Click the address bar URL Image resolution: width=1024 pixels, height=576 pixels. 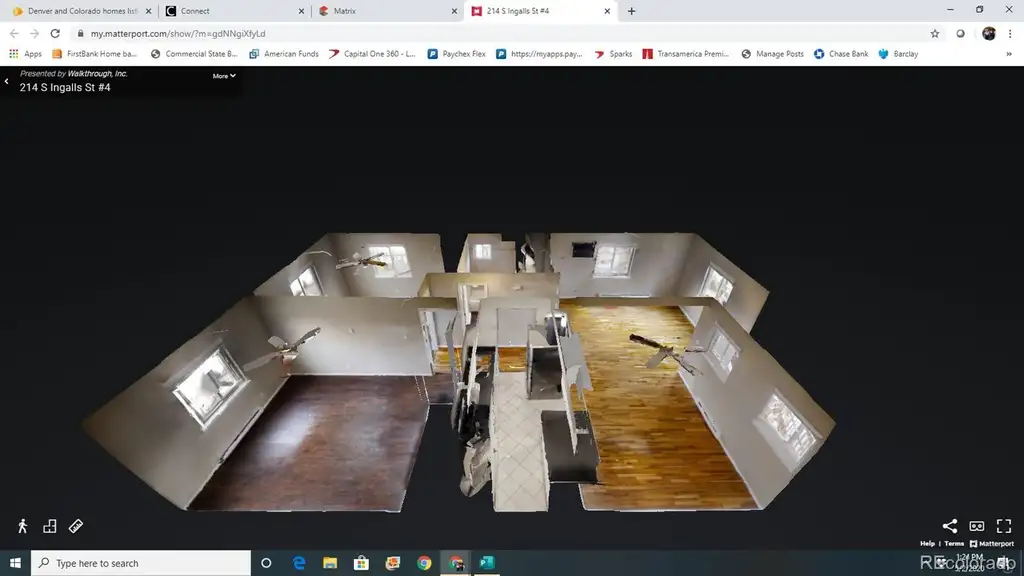point(178,33)
